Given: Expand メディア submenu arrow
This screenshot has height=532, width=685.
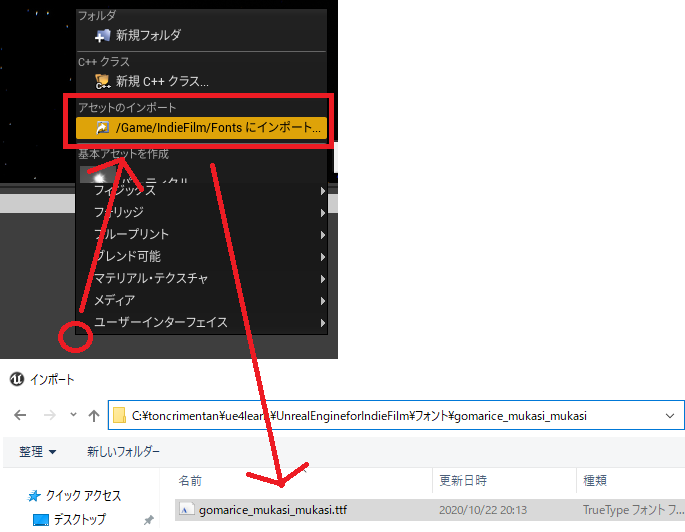Looking at the screenshot, I should click(x=322, y=301).
